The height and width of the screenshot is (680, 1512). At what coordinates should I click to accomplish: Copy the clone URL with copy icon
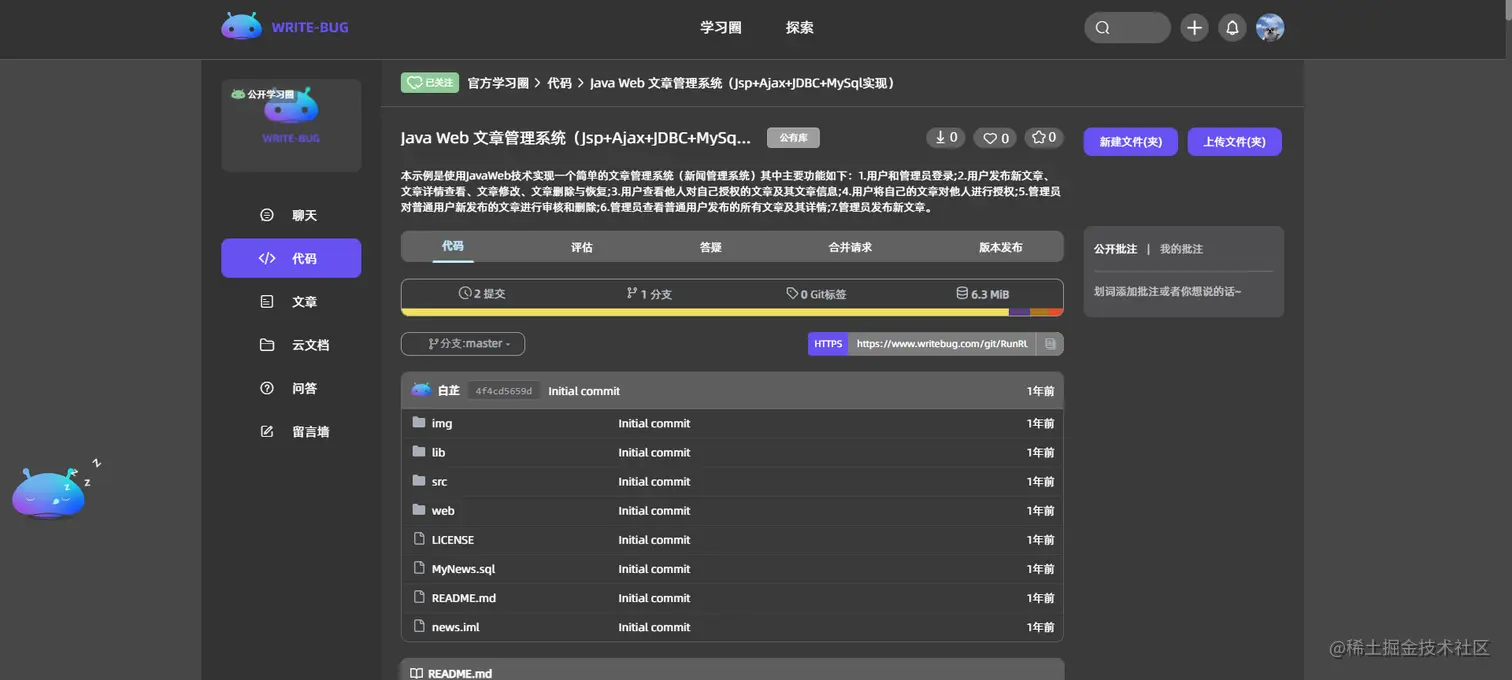pyautogui.click(x=1050, y=343)
